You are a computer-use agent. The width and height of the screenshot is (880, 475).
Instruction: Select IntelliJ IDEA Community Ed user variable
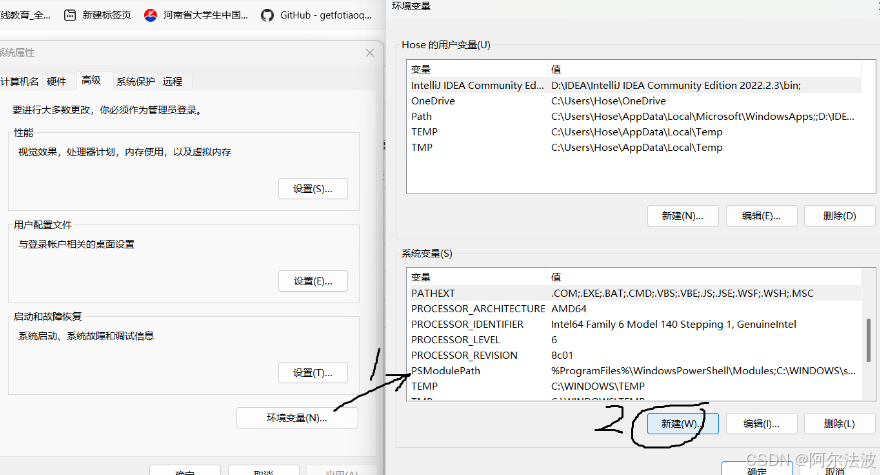[x=634, y=85]
